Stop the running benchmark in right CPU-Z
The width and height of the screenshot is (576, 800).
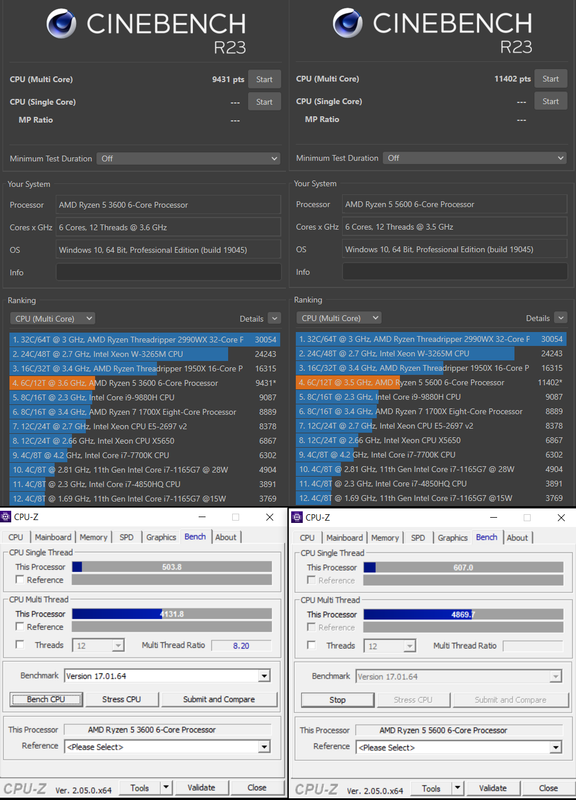coord(337,700)
